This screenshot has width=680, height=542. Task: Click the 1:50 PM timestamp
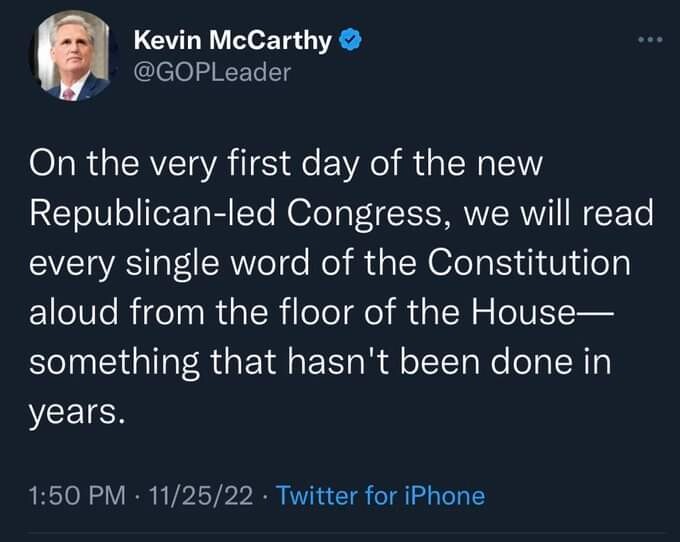pyautogui.click(x=77, y=495)
